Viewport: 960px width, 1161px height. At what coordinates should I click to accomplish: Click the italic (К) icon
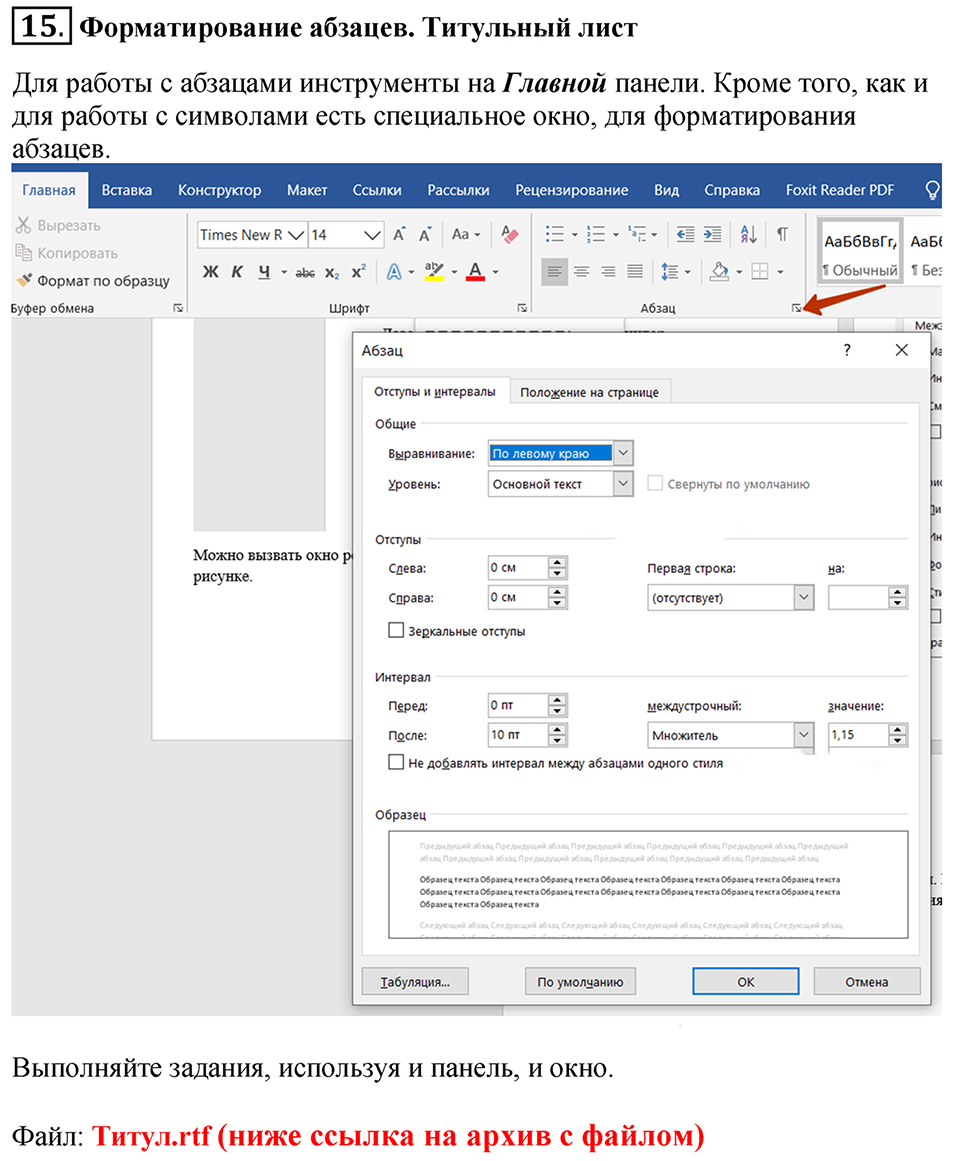click(x=237, y=272)
